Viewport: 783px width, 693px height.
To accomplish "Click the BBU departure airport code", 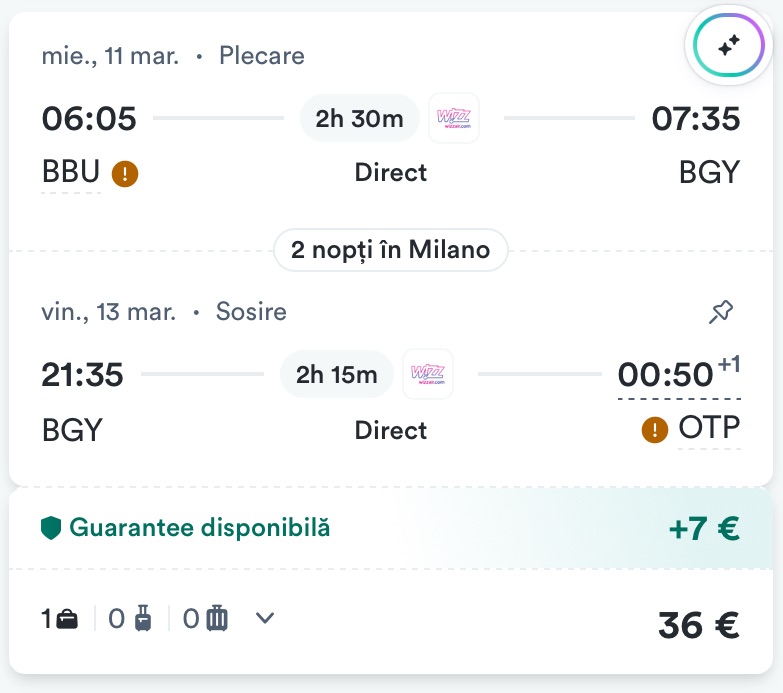I will [x=71, y=173].
